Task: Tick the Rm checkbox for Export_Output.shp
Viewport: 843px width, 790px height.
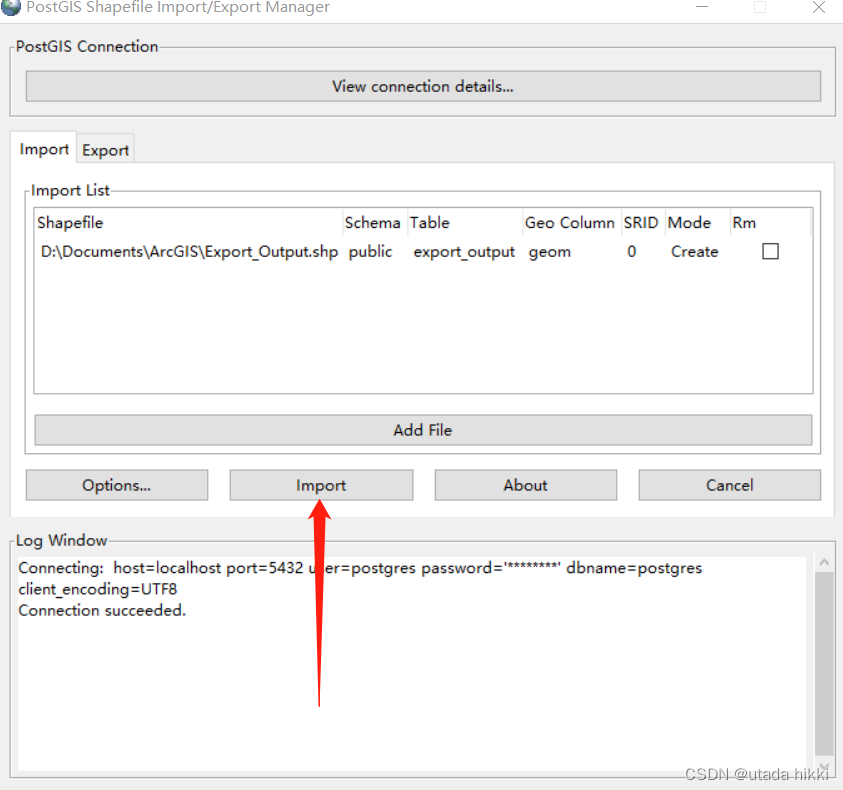Action: click(x=770, y=251)
